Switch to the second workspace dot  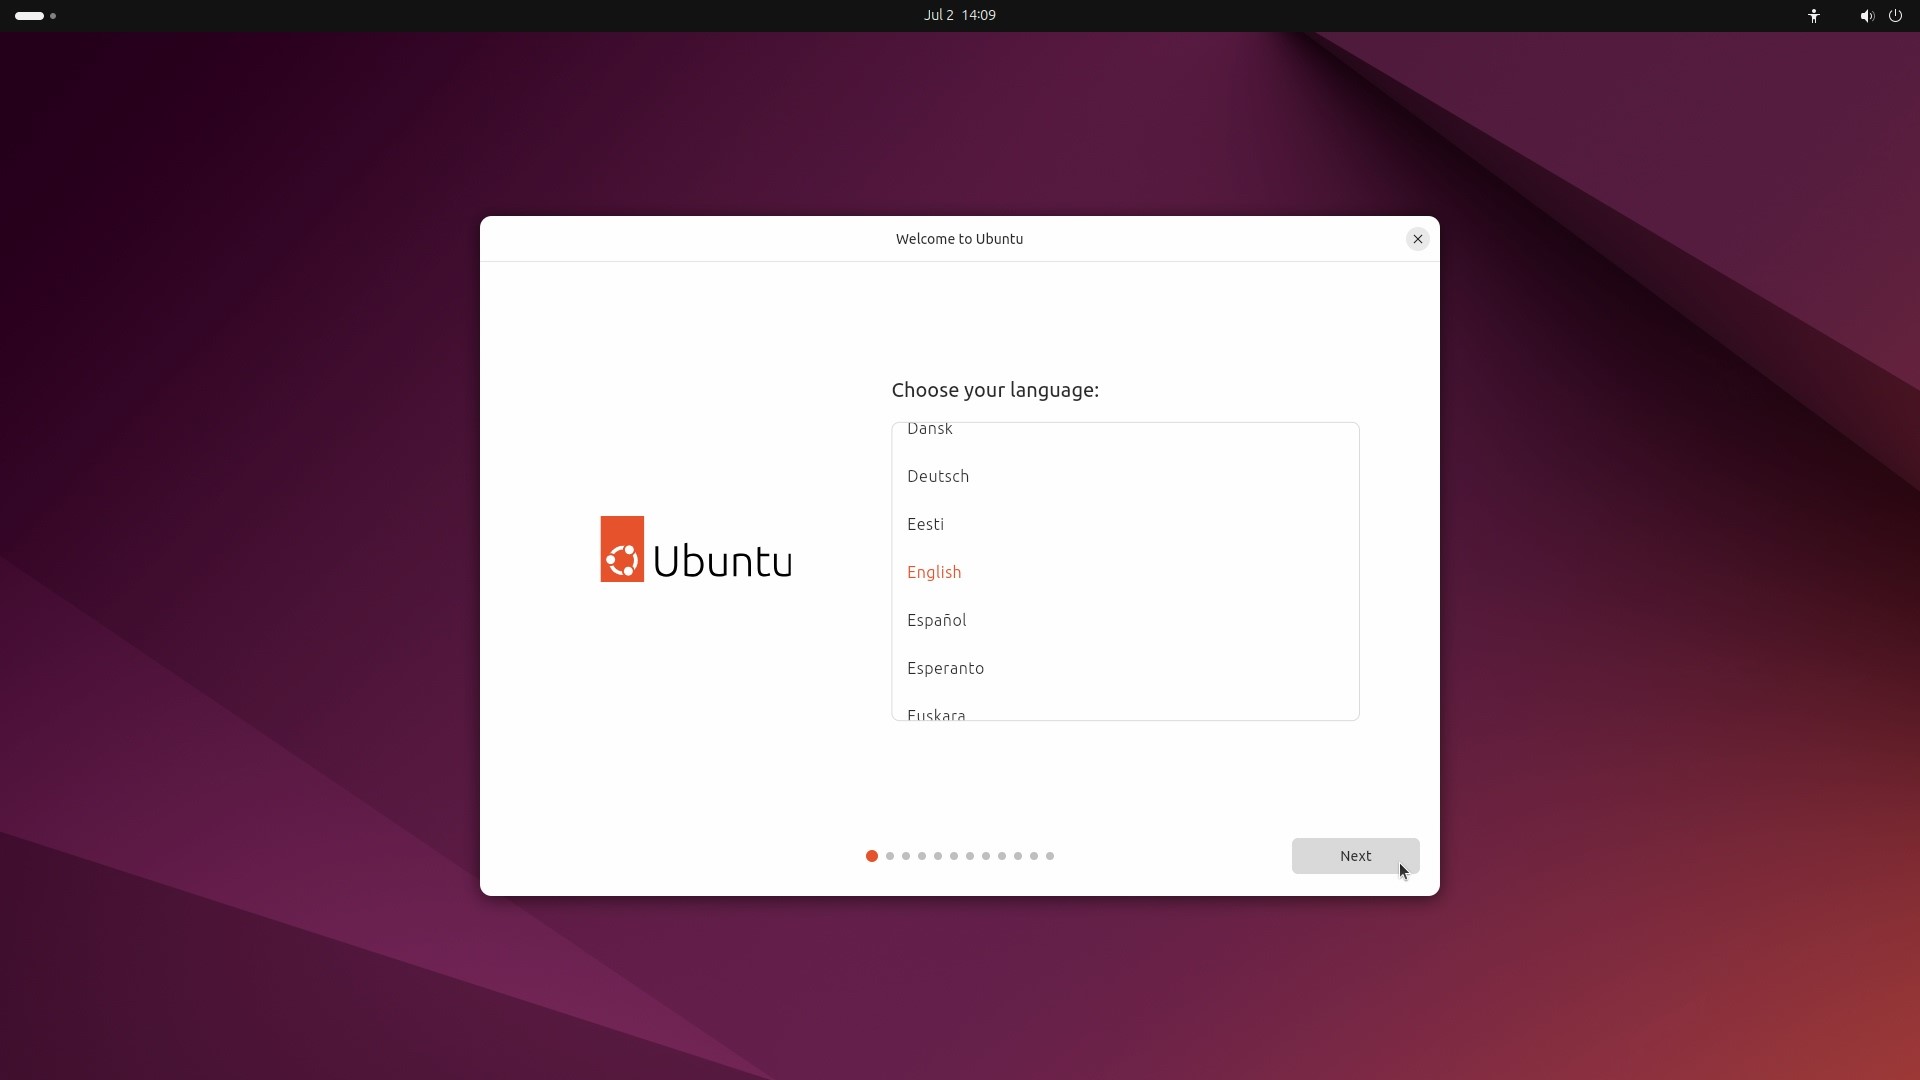[x=53, y=16]
